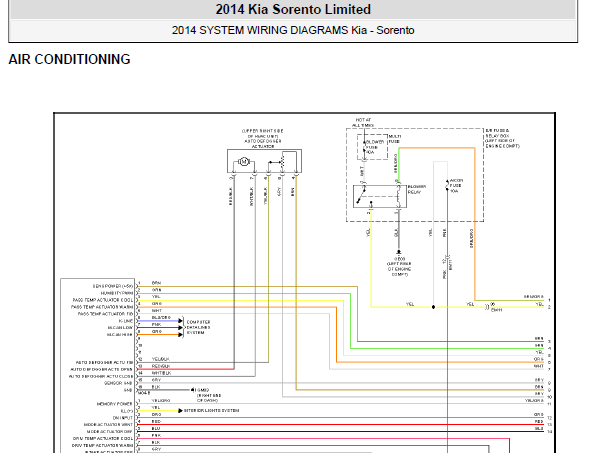
Task: Click the "COMPUTER DATA LINES SYSTEM" reference label
Action: pos(198,327)
